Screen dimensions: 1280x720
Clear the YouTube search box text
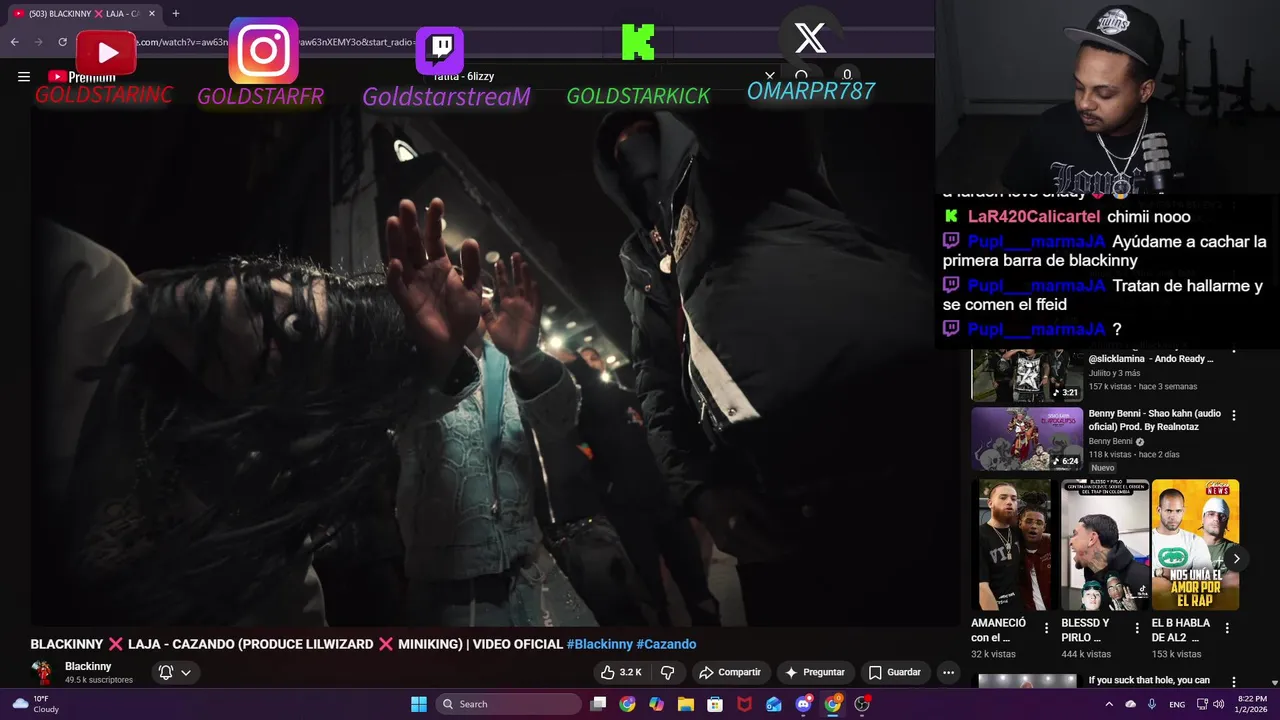pos(769,76)
